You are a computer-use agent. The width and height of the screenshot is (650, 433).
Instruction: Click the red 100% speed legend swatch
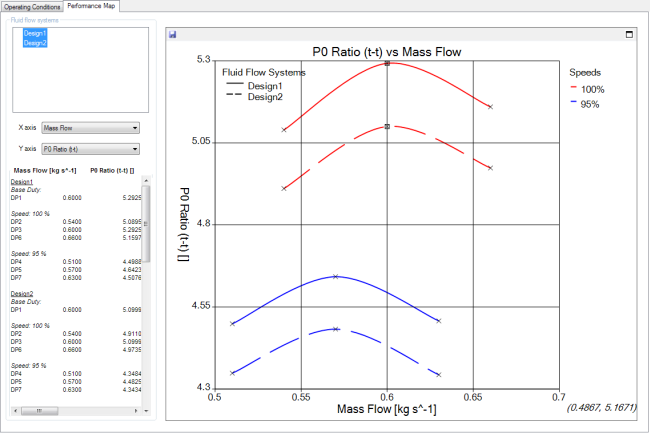(574, 87)
